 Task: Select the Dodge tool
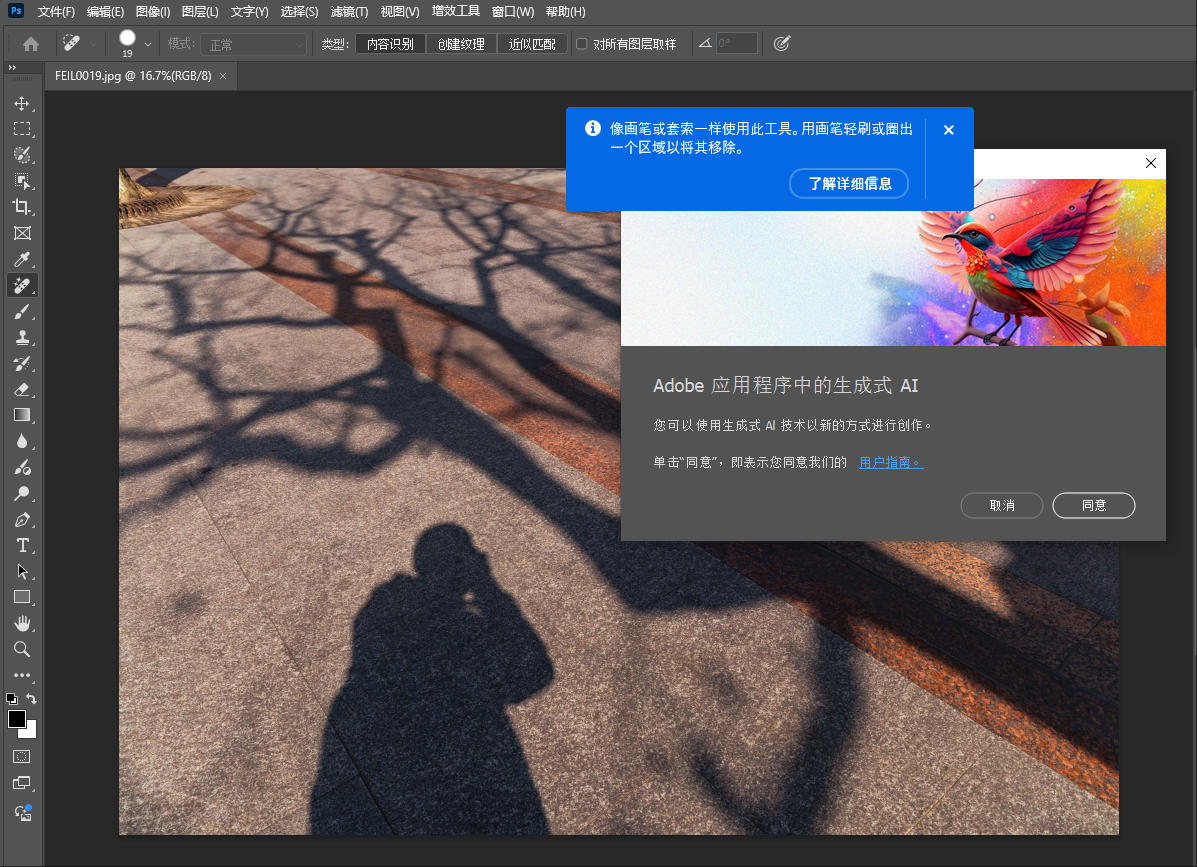22,494
